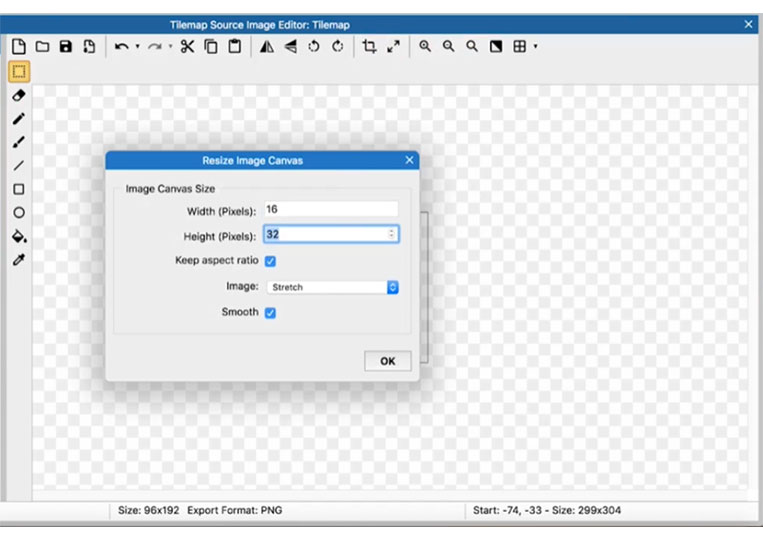Select the Brush tool
This screenshot has height=541, width=763.
[x=19, y=142]
